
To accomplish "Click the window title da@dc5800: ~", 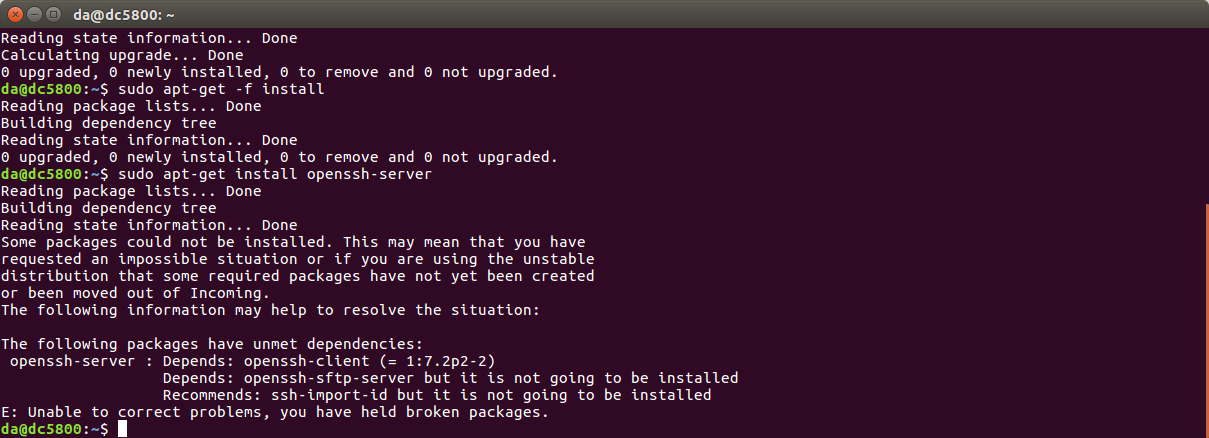I will [123, 15].
